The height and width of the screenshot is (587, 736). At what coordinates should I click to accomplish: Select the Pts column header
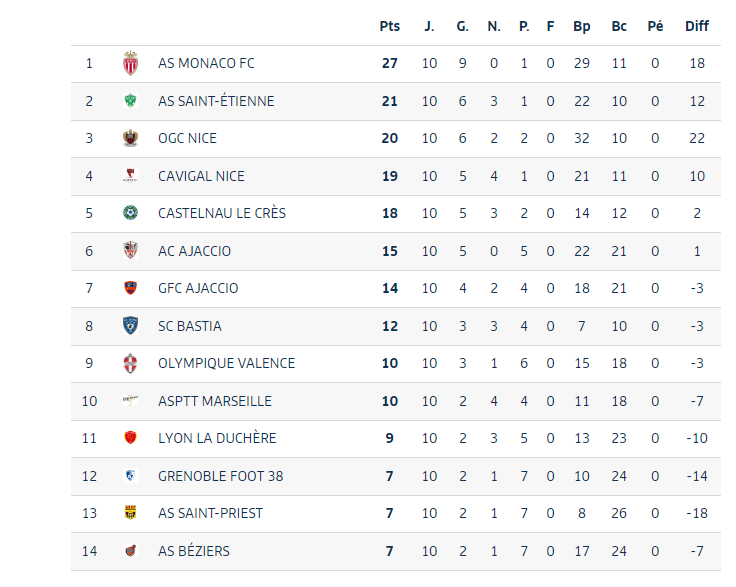point(389,26)
